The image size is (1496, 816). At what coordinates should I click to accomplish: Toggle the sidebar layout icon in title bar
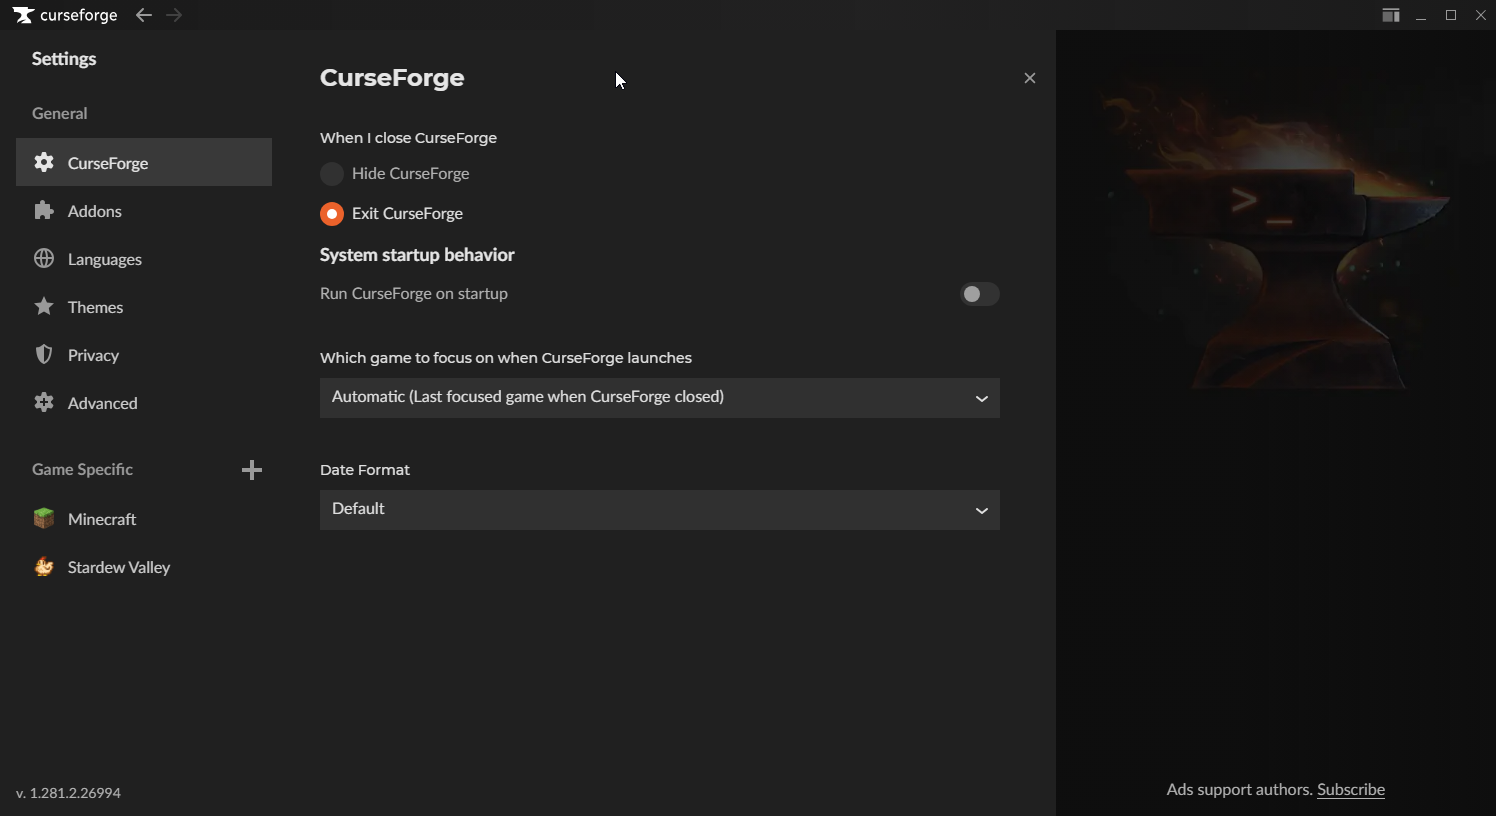click(x=1391, y=15)
